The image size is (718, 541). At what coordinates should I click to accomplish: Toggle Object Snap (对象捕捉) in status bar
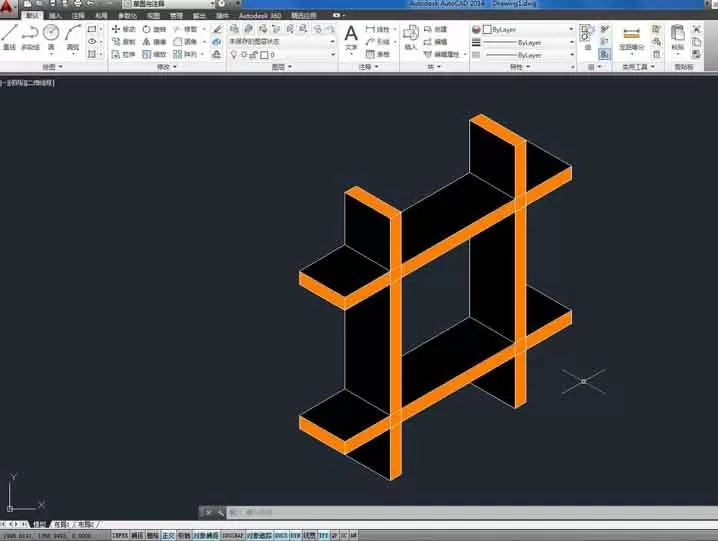(206, 535)
